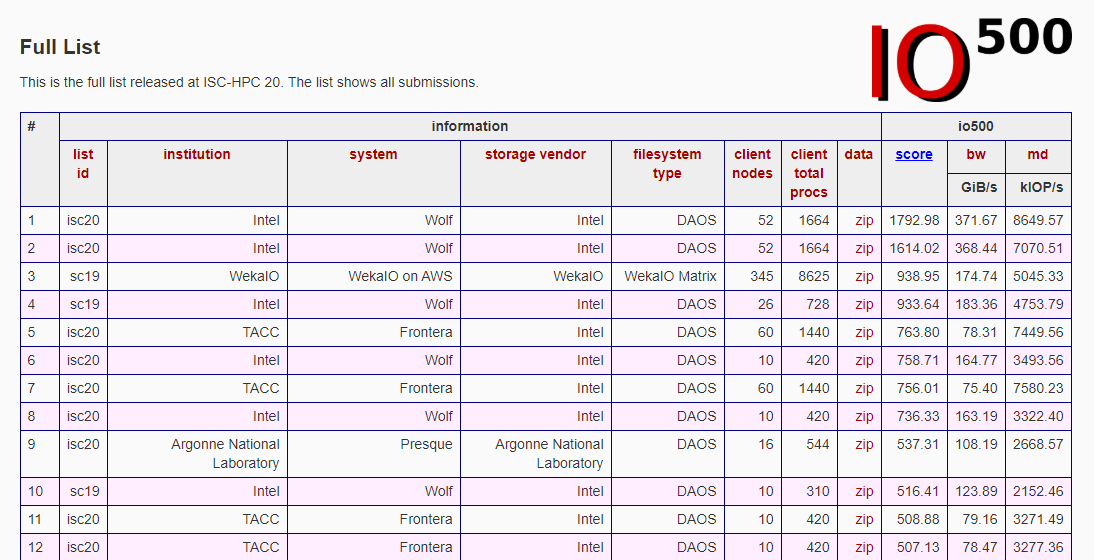Click the filesystem type column header
This screenshot has height=560, width=1094.
click(667, 164)
